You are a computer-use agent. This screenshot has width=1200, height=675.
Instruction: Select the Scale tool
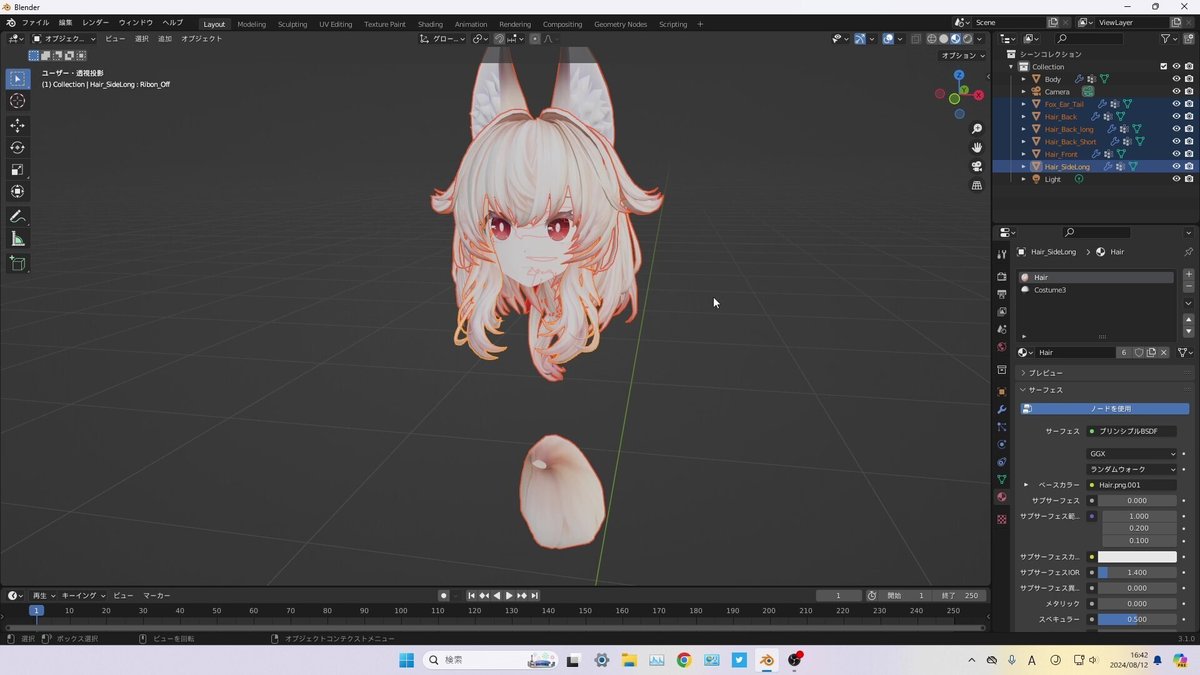17,169
